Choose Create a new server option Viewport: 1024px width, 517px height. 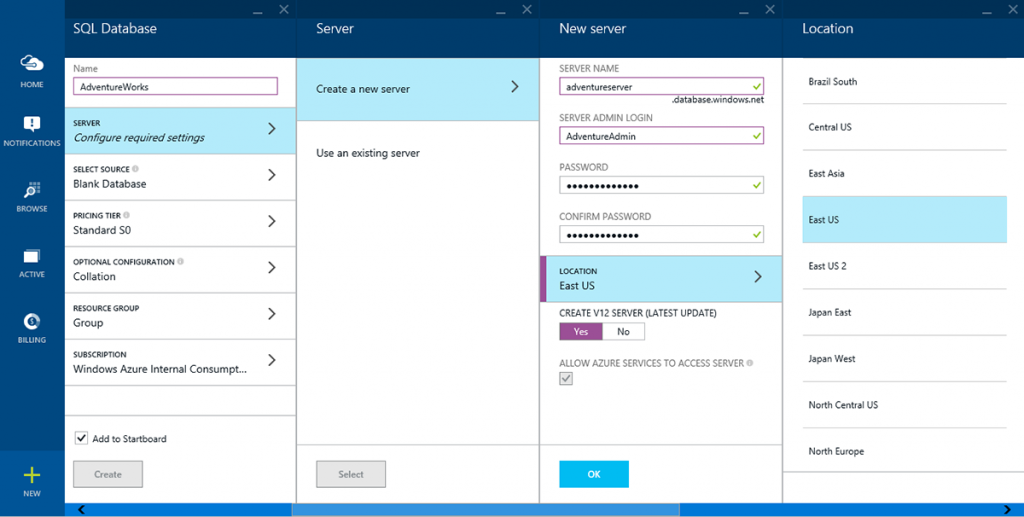point(418,89)
